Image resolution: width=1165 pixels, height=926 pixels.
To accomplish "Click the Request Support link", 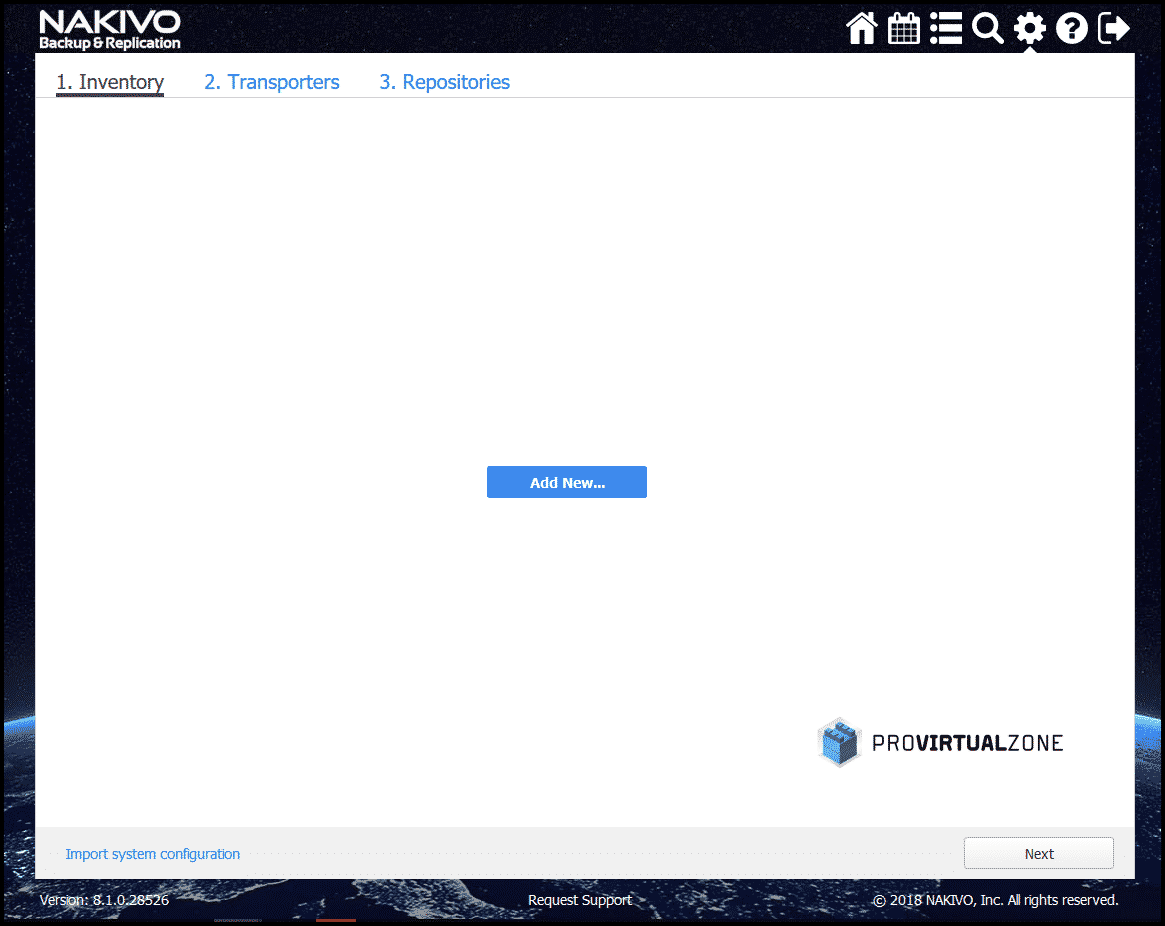I will tap(580, 900).
